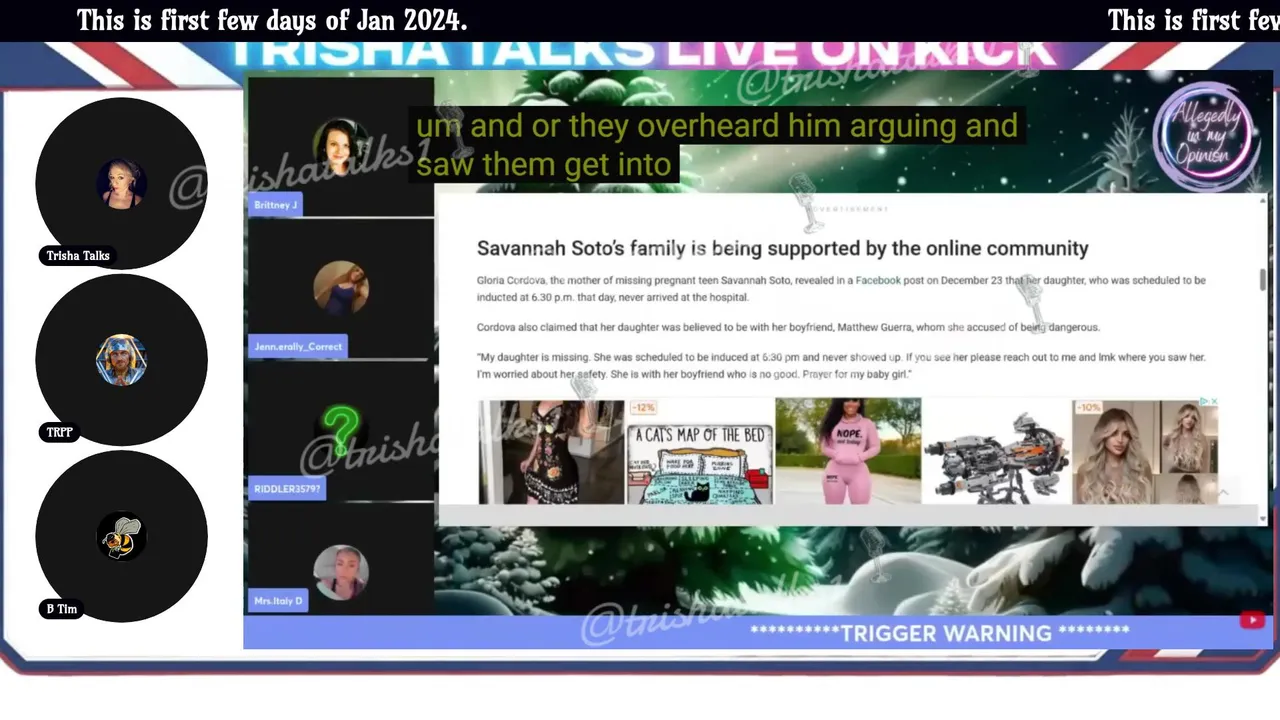Open the blonde wig ad thumbnail

1145,451
